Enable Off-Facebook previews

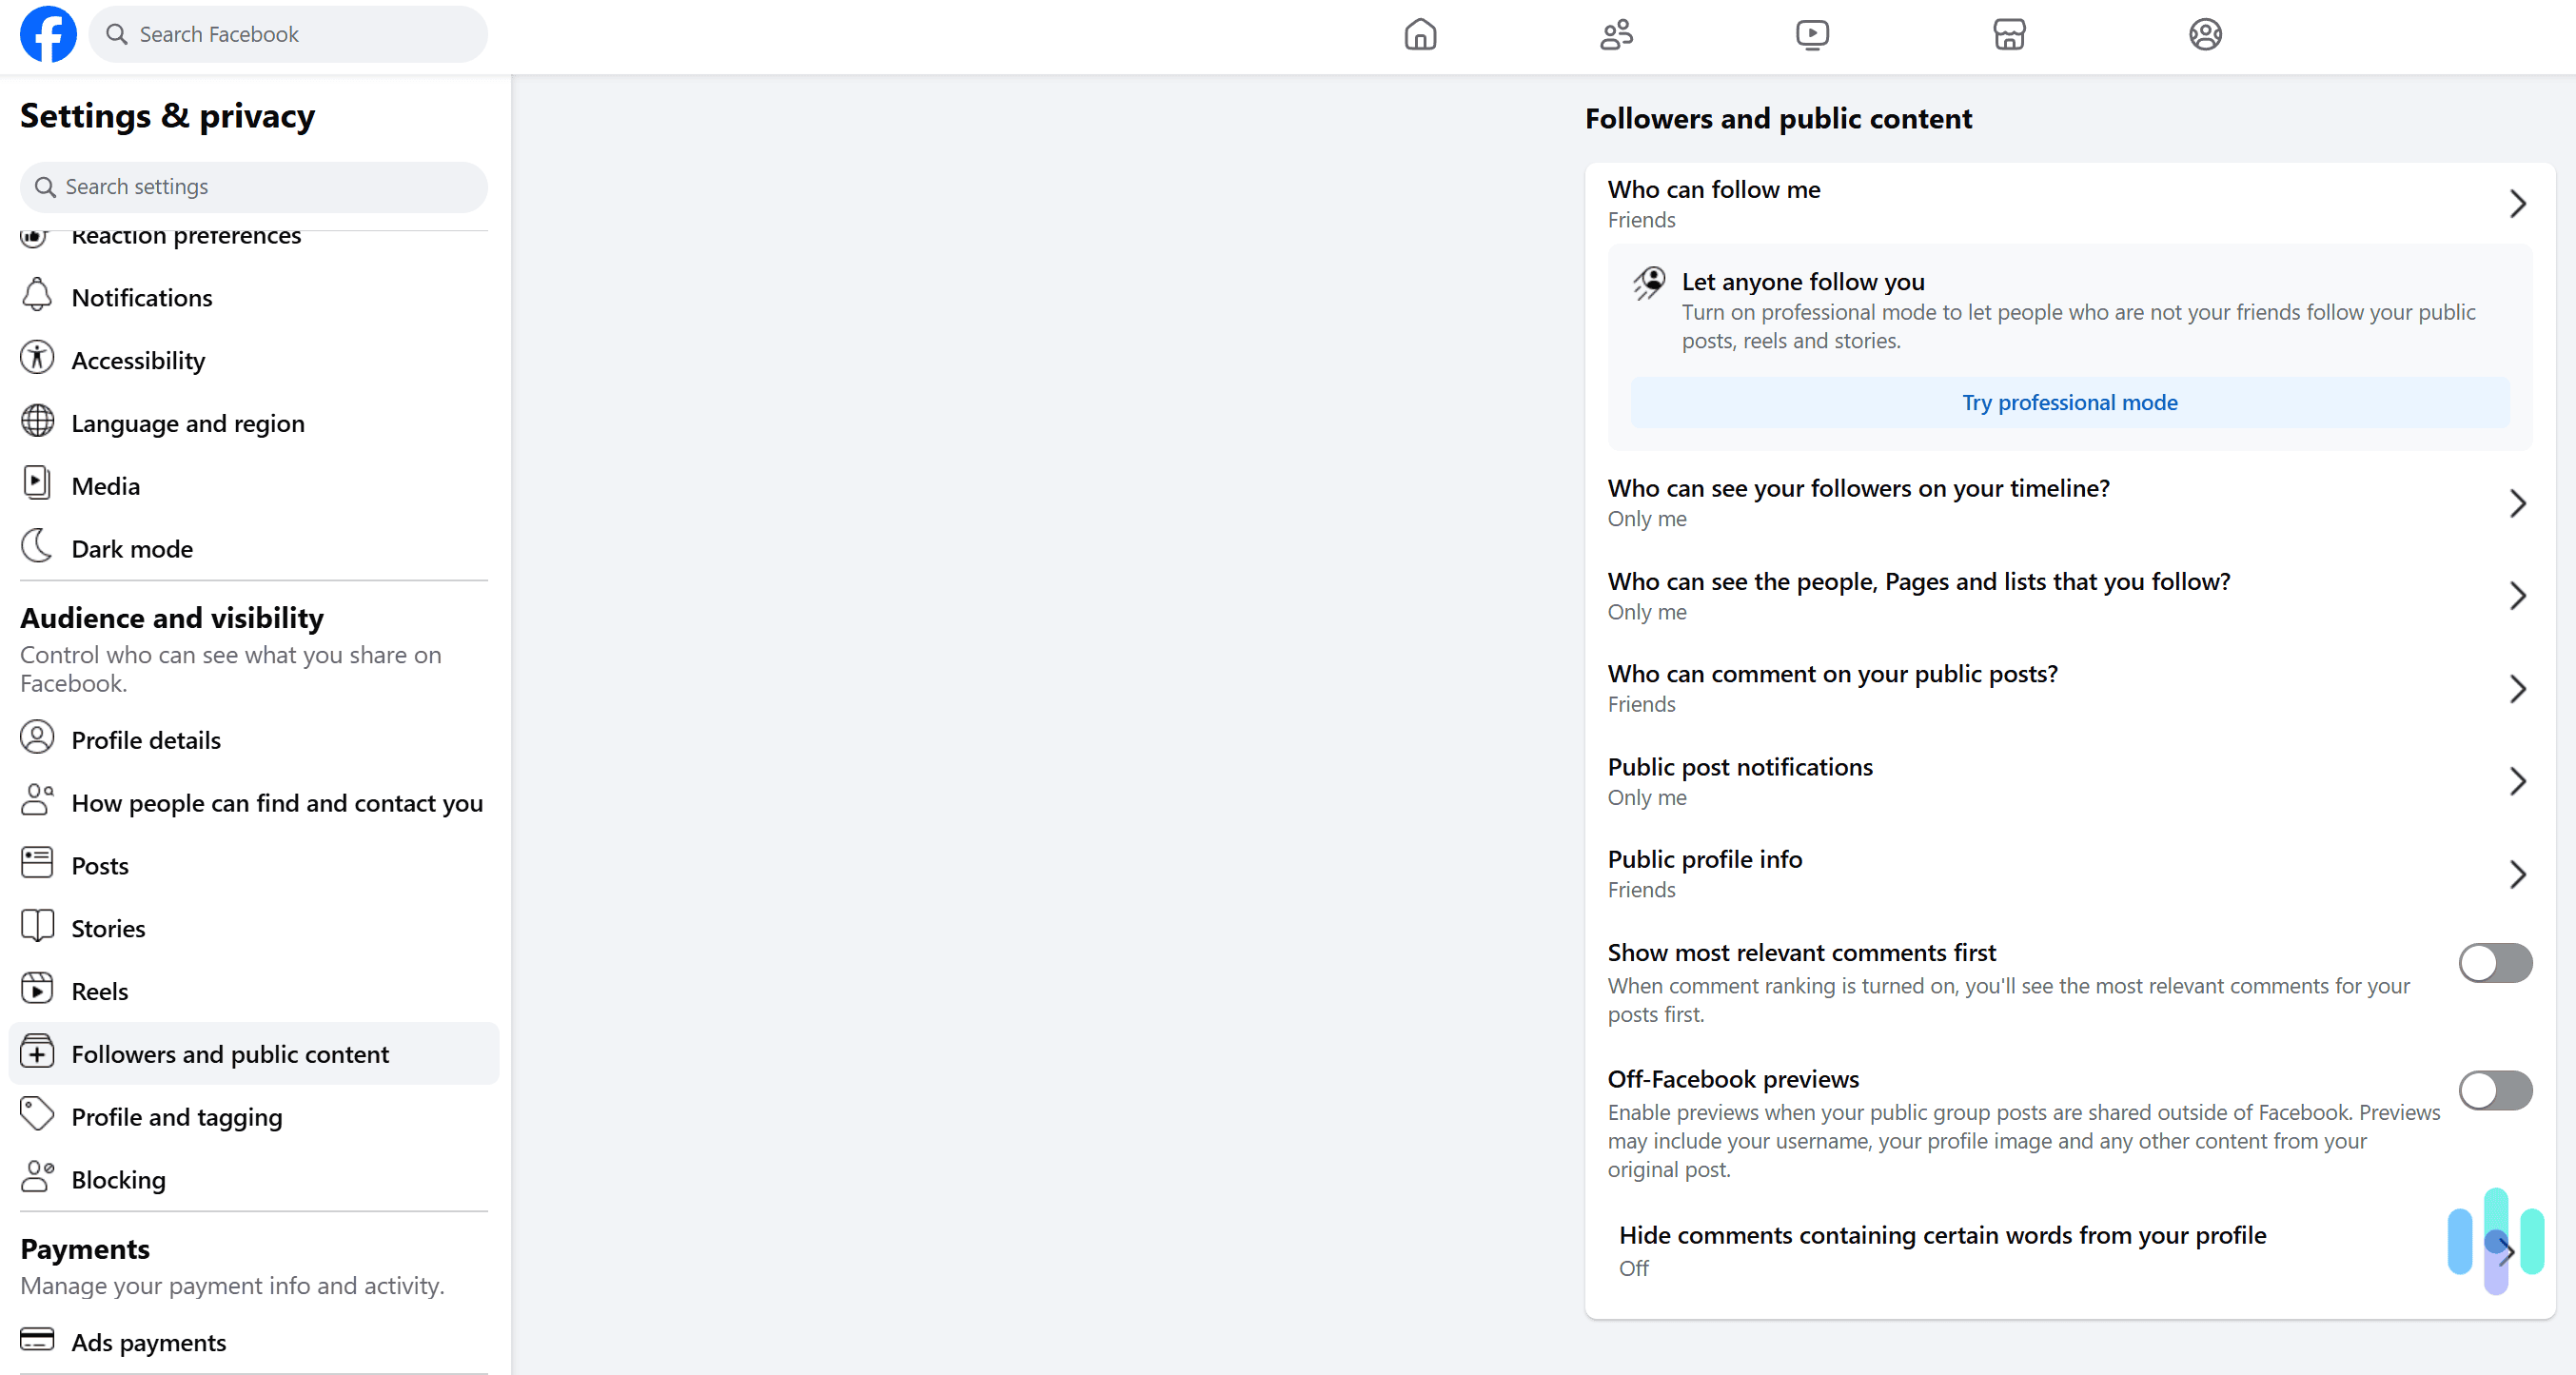(2495, 1091)
